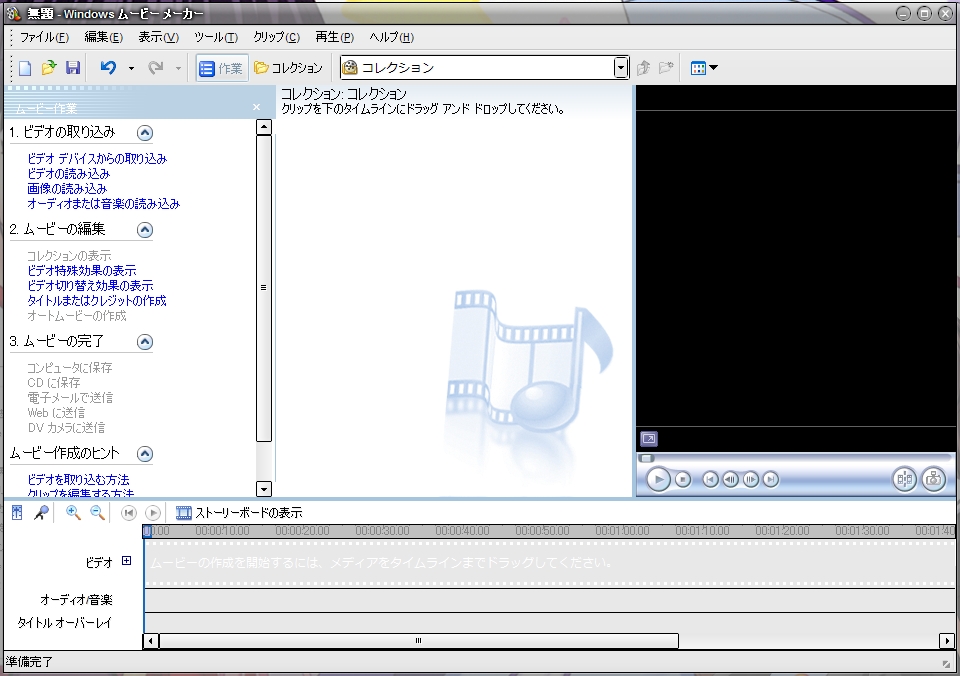960x676 pixels.
Task: Click 画像の読み込み link
Action: click(67, 189)
